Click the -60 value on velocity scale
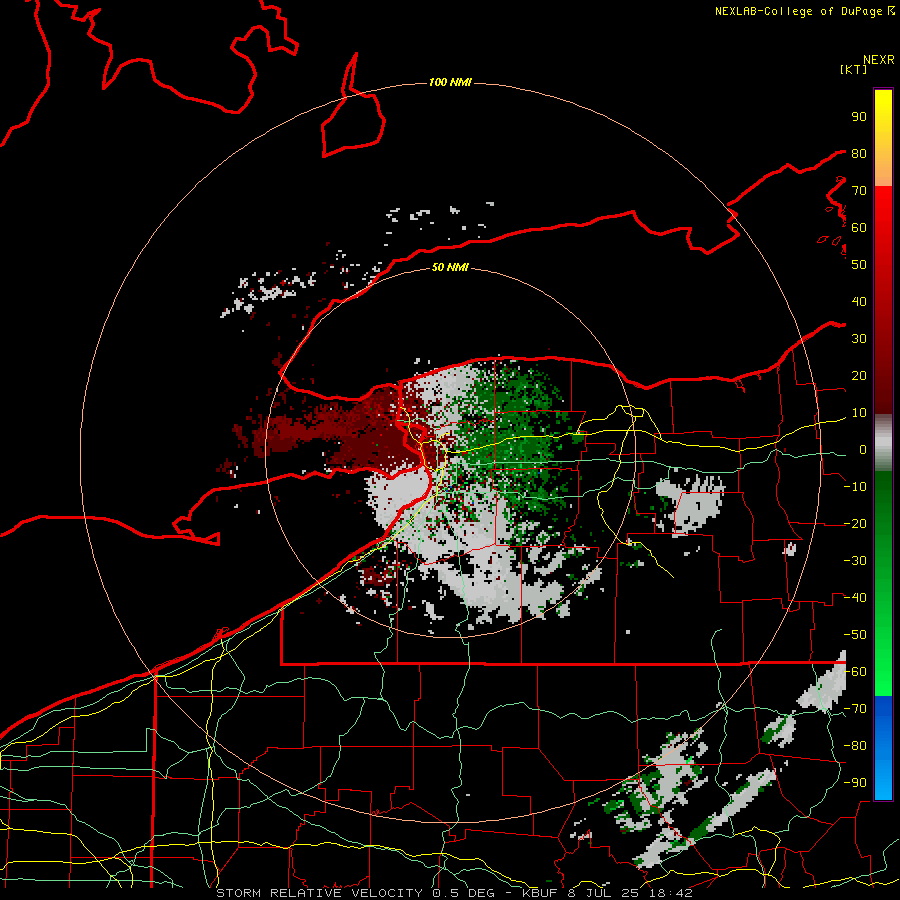This screenshot has height=900, width=900. coord(856,672)
